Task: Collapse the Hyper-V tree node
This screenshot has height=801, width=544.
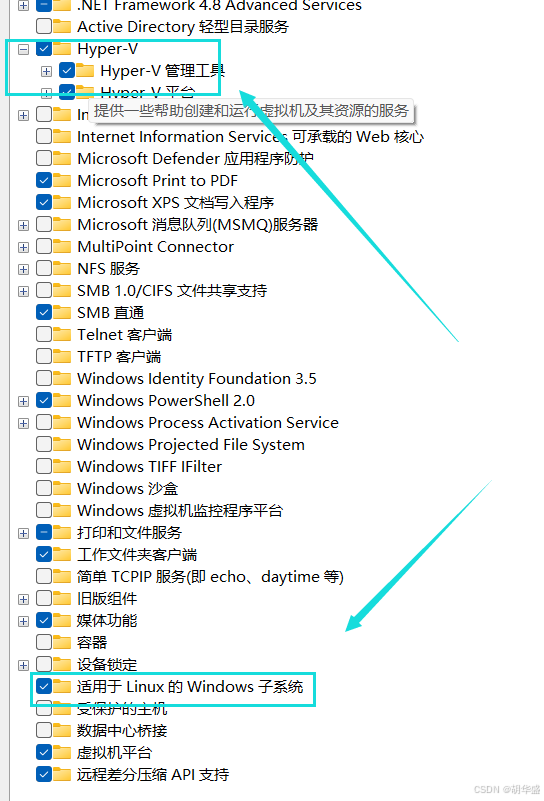Action: pyautogui.click(x=23, y=50)
